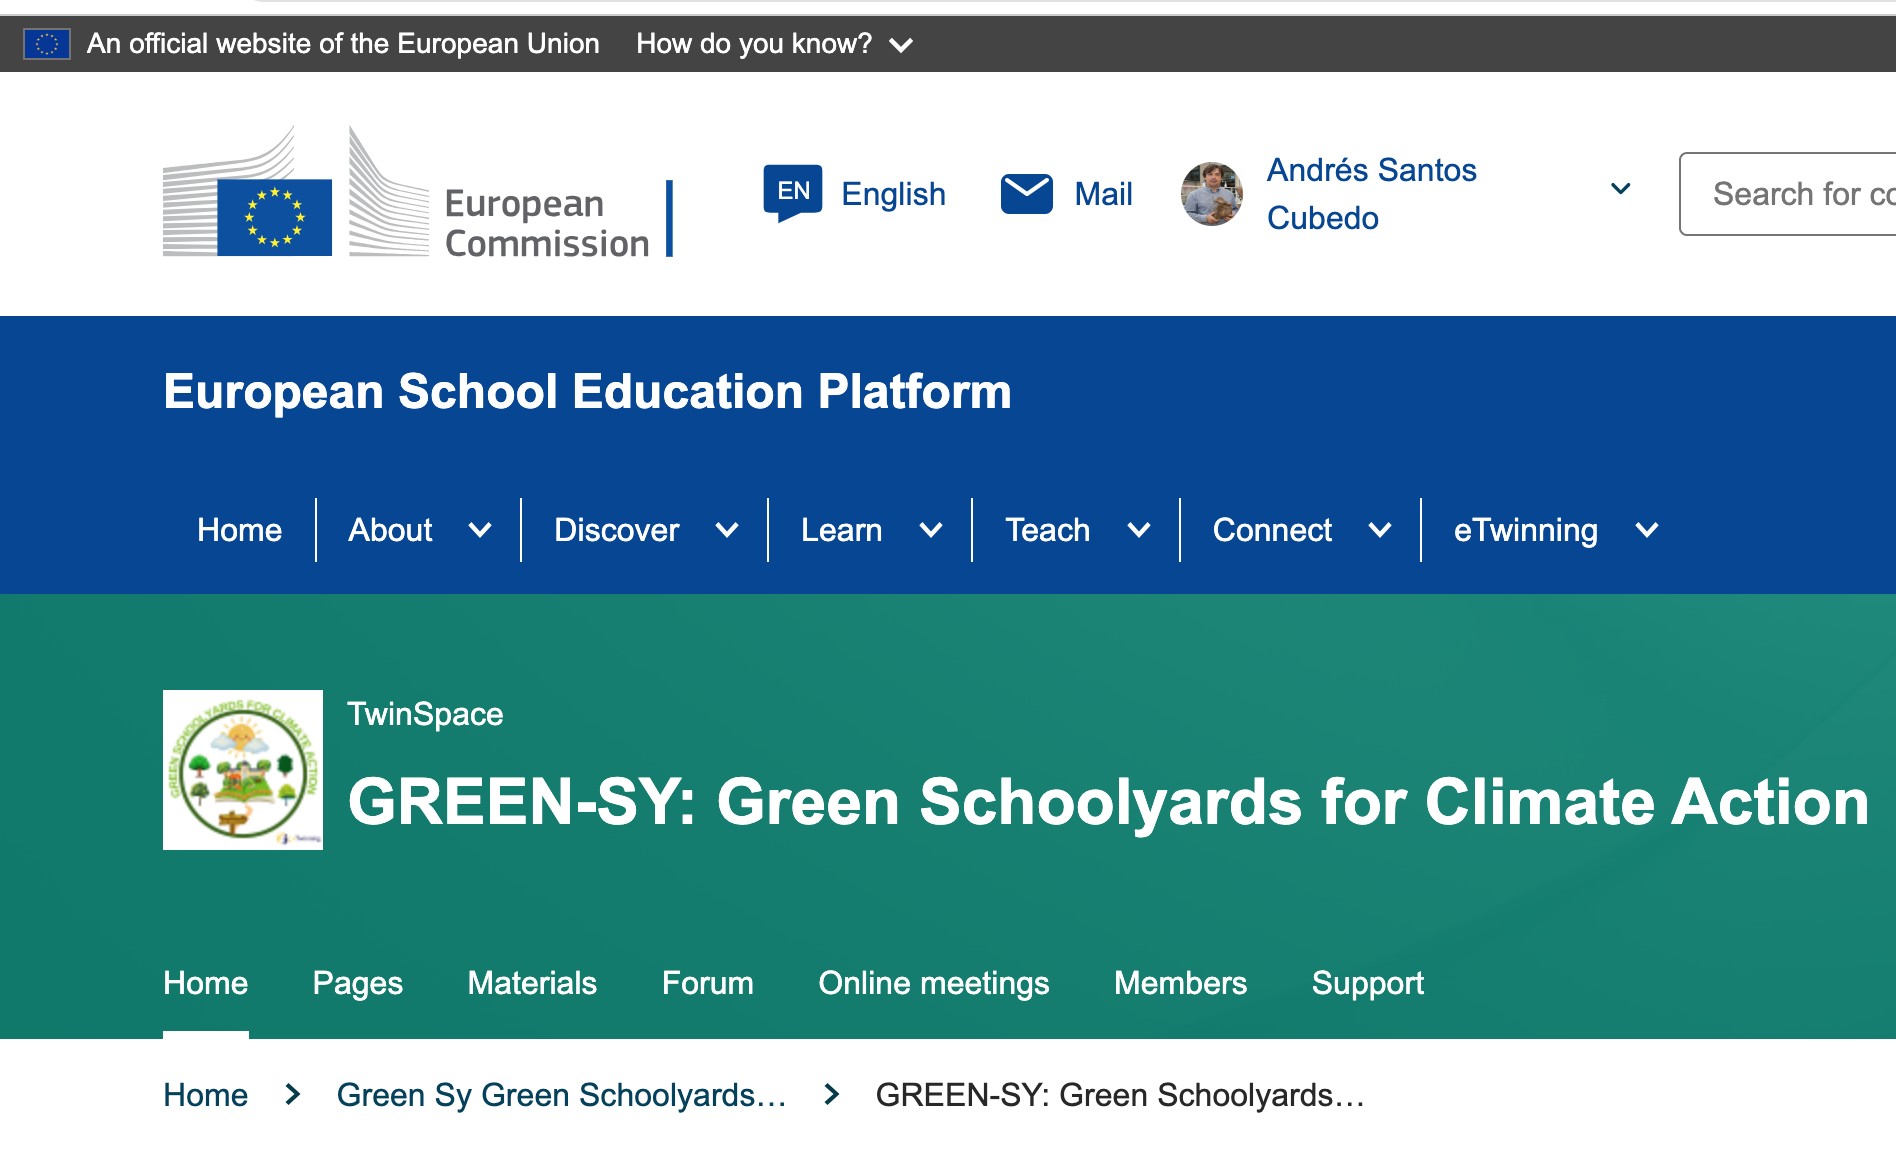The height and width of the screenshot is (1167, 1896).
Task: Open the Mail envelope icon
Action: click(x=1027, y=193)
